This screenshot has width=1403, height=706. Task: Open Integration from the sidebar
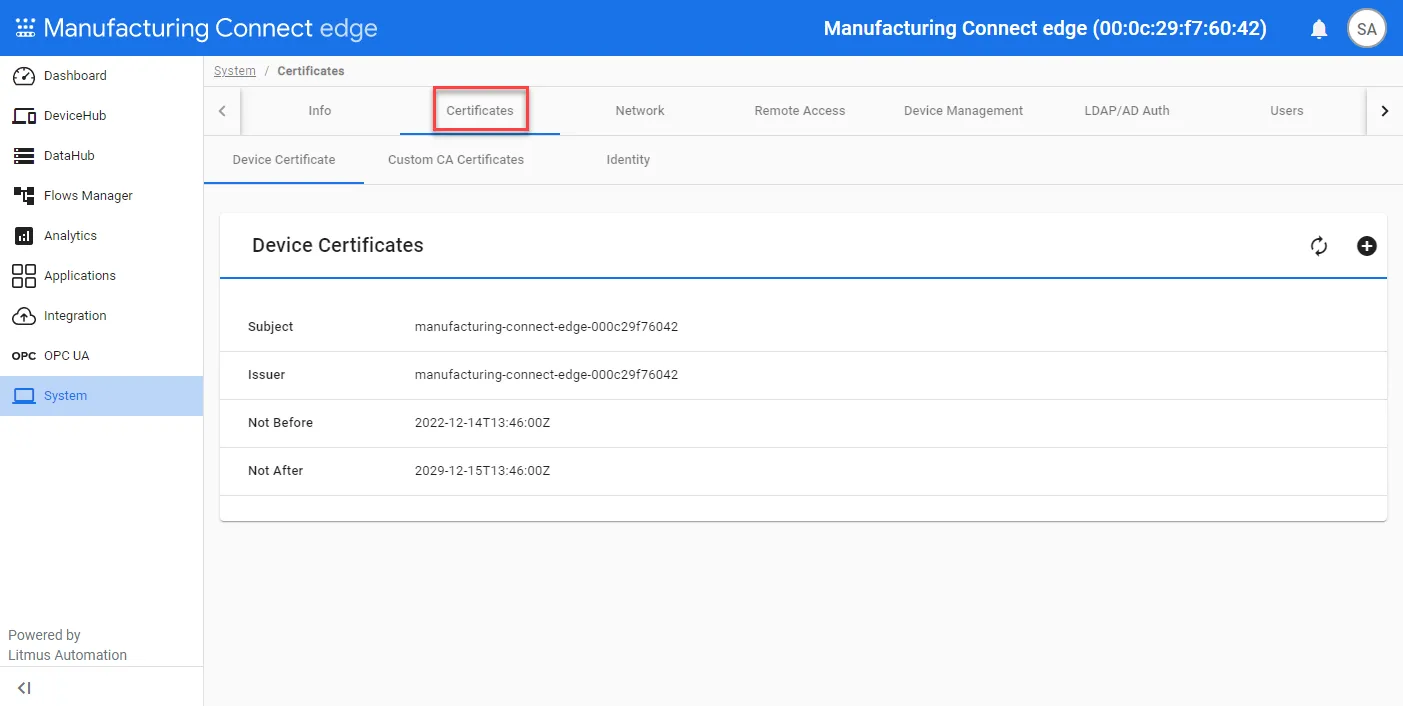101,316
